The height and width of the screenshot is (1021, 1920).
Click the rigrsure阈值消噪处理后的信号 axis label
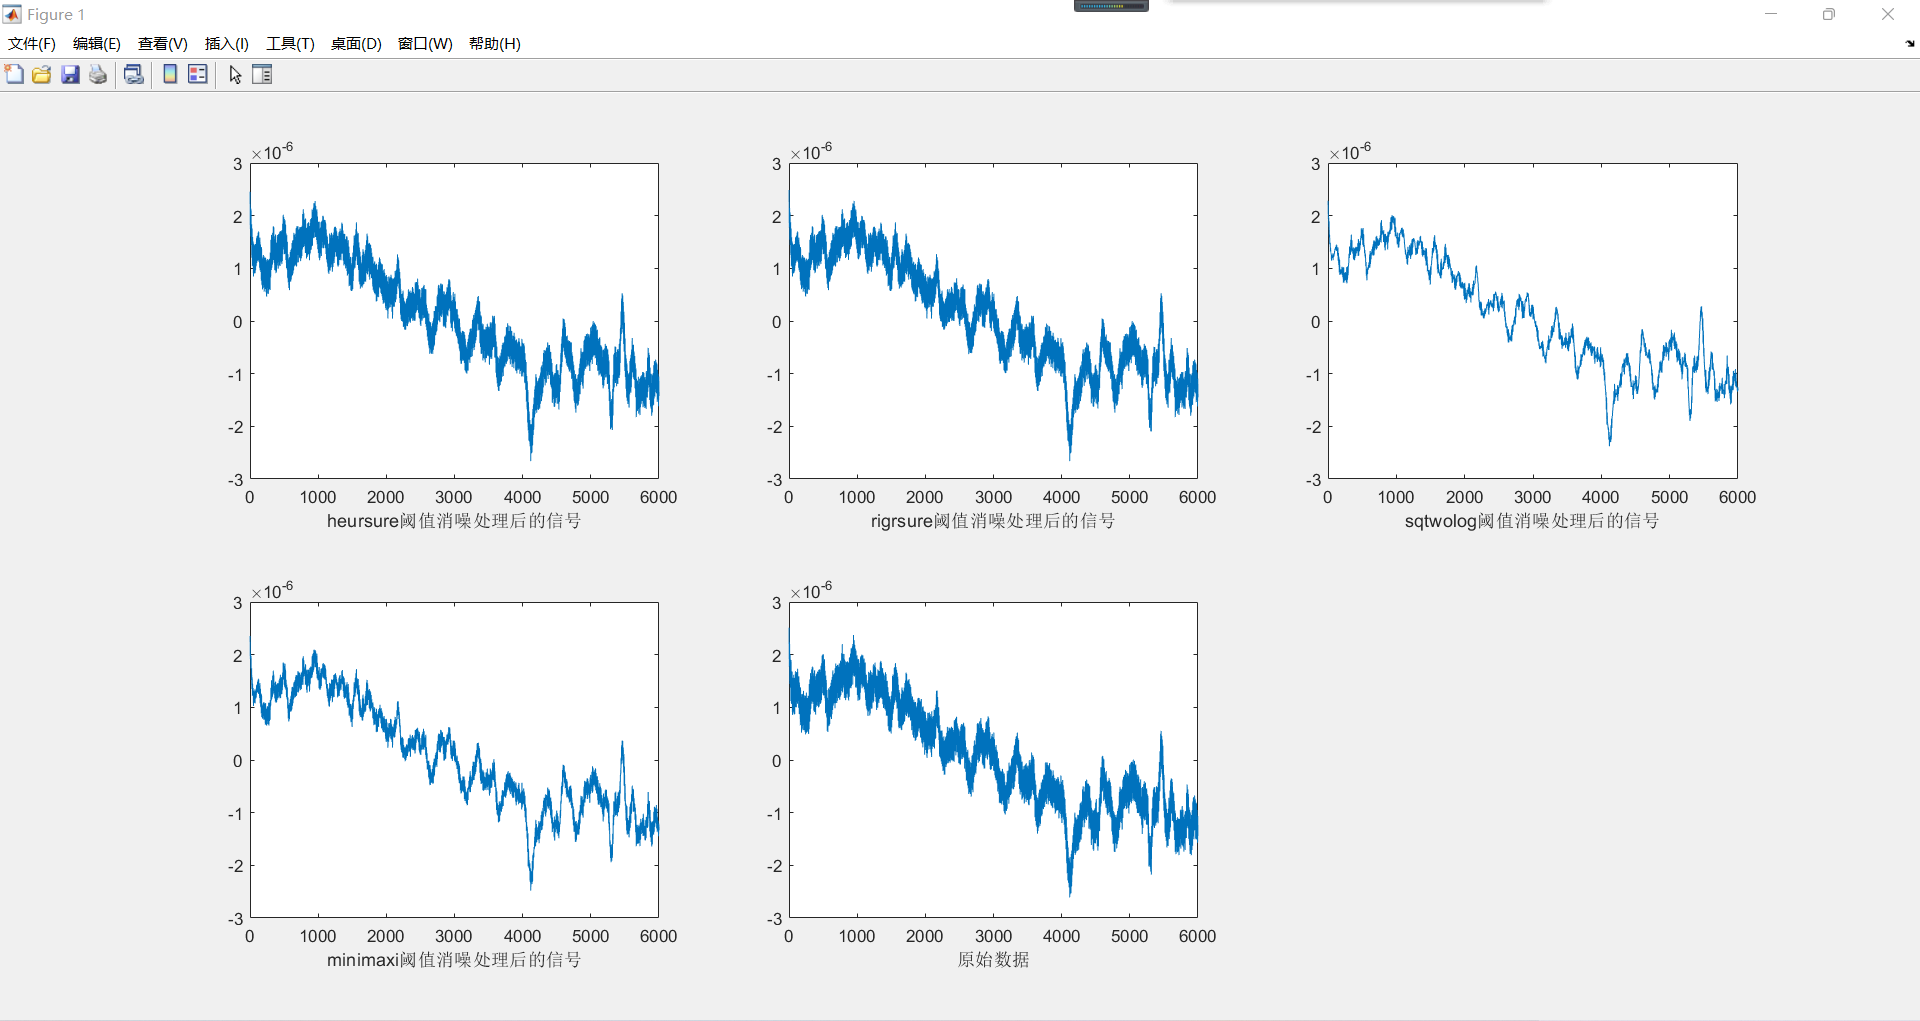coord(993,521)
